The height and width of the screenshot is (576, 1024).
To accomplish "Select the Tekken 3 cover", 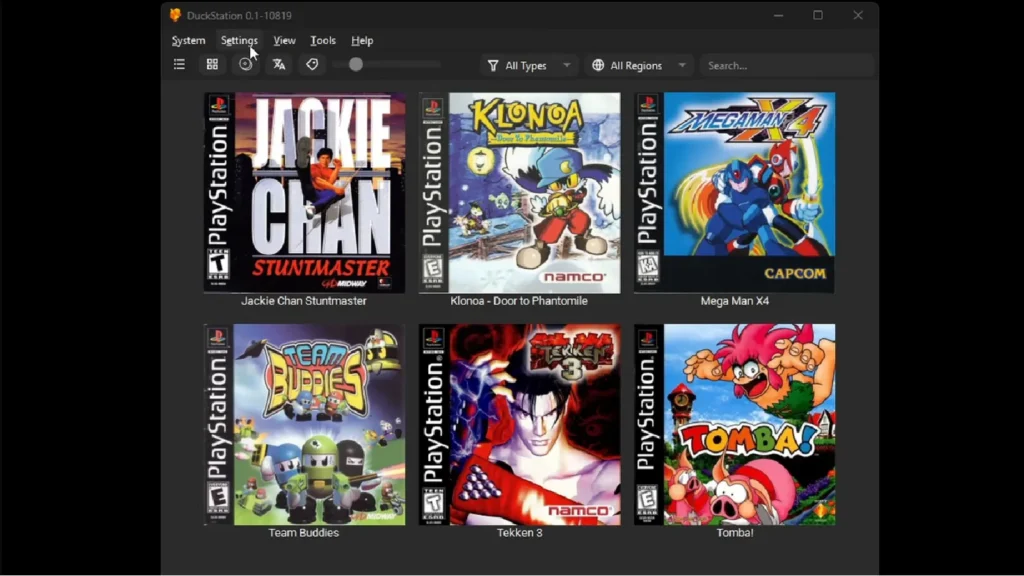I will [520, 424].
